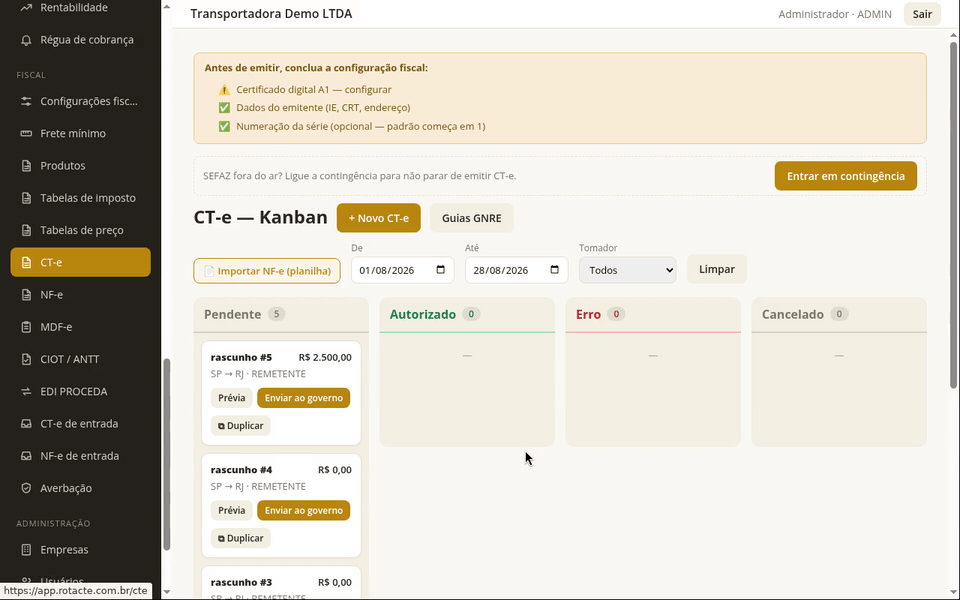Screen dimensions: 960x600
Task: Click the document icon beside Produtos
Action: tap(26, 166)
